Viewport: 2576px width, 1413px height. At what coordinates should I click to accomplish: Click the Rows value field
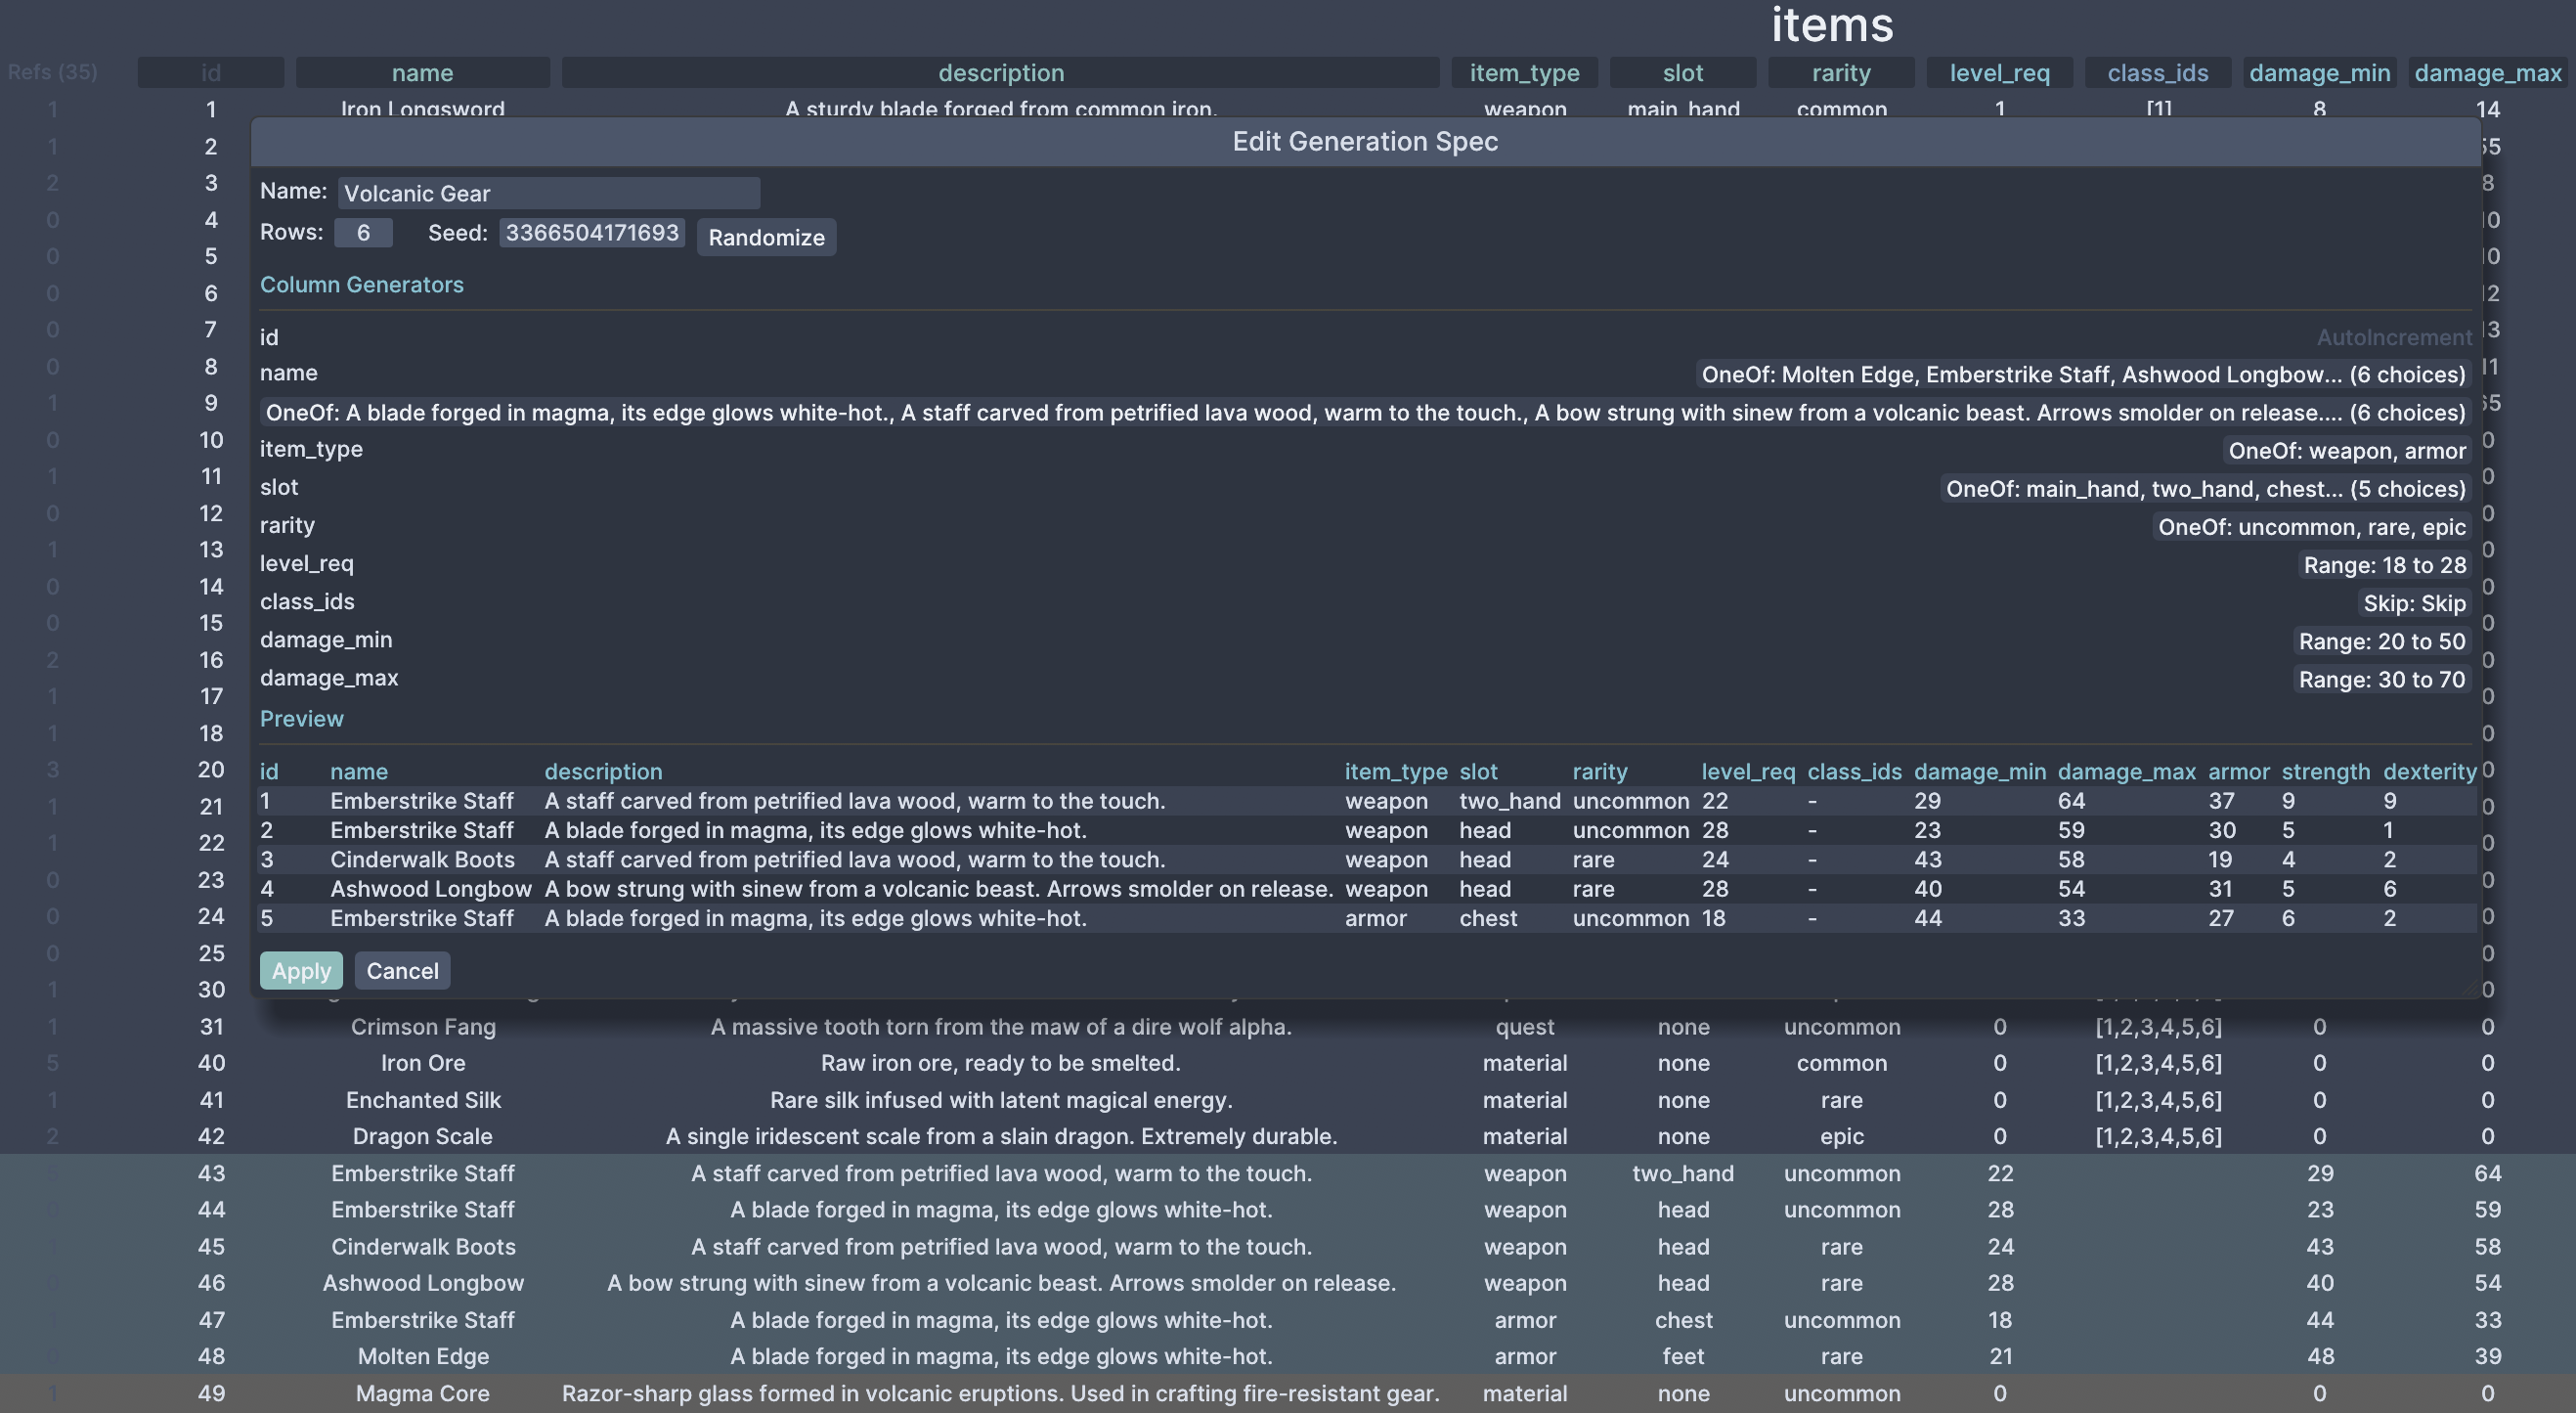(x=363, y=232)
